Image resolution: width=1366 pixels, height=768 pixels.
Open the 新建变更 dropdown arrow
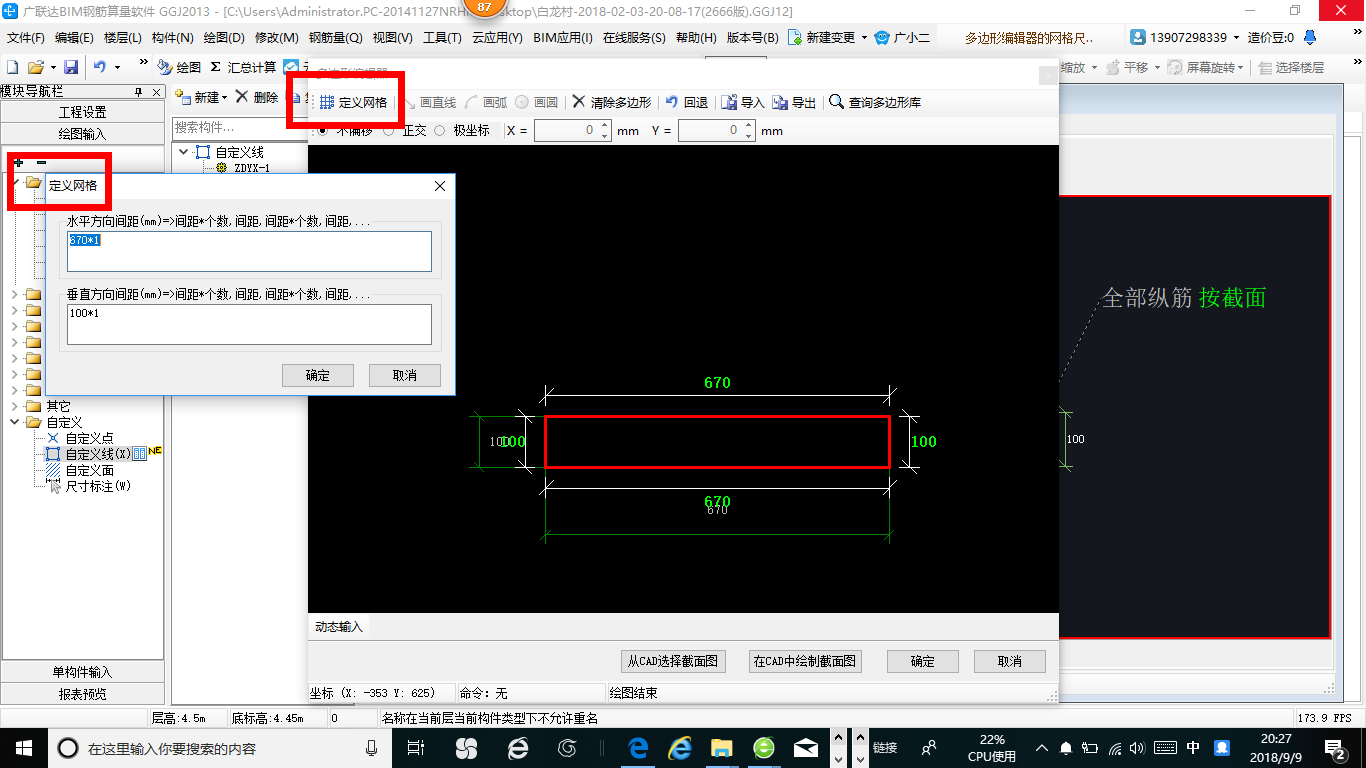click(x=862, y=37)
